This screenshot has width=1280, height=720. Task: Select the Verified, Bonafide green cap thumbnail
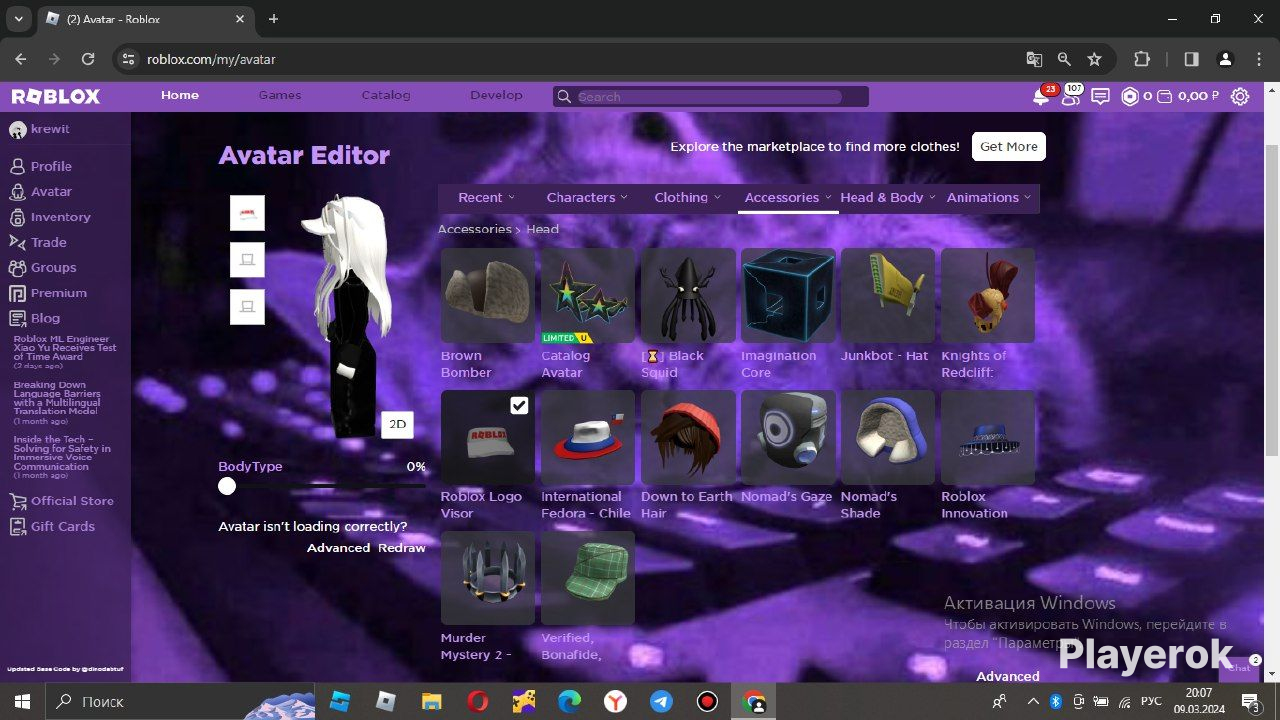coord(588,578)
